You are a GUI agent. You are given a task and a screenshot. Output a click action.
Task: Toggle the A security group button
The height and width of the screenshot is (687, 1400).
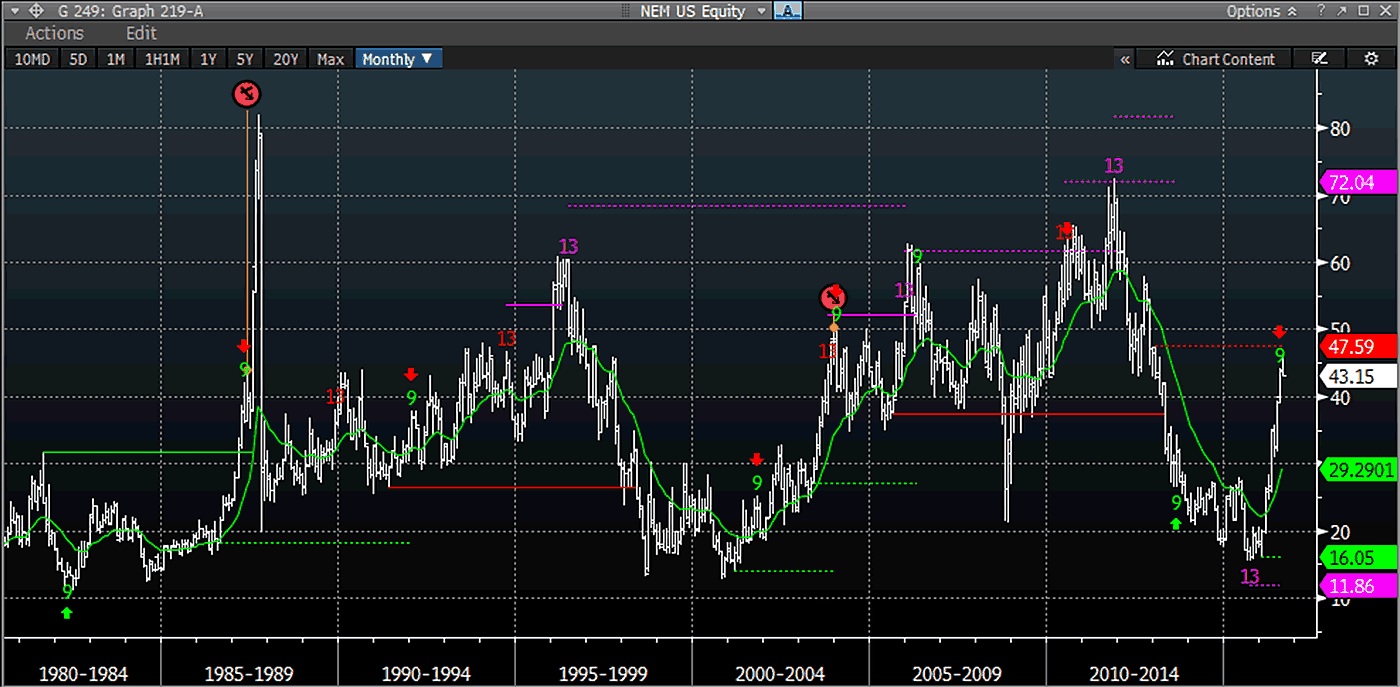[788, 11]
